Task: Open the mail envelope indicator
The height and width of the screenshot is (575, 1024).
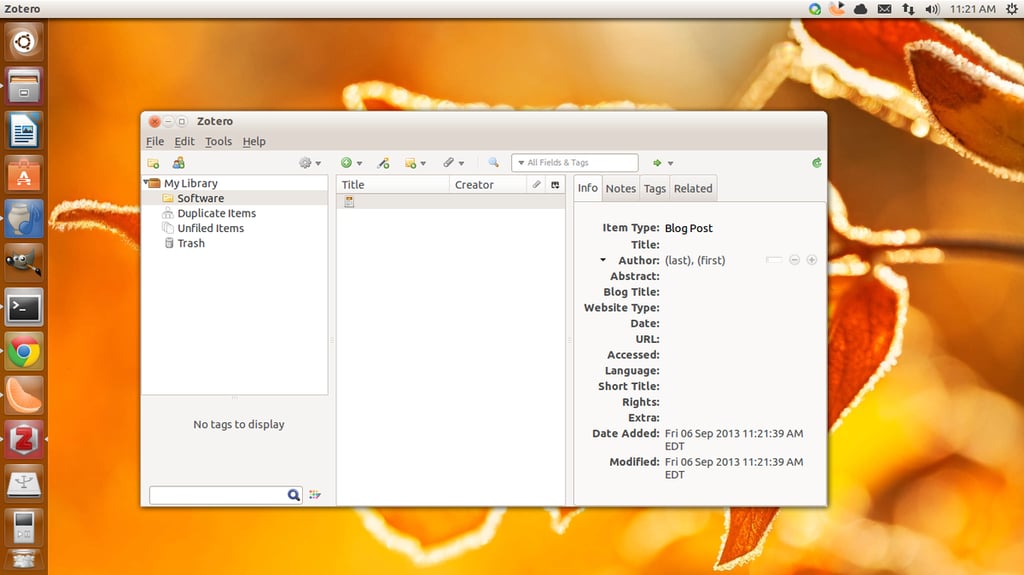Action: pos(884,9)
